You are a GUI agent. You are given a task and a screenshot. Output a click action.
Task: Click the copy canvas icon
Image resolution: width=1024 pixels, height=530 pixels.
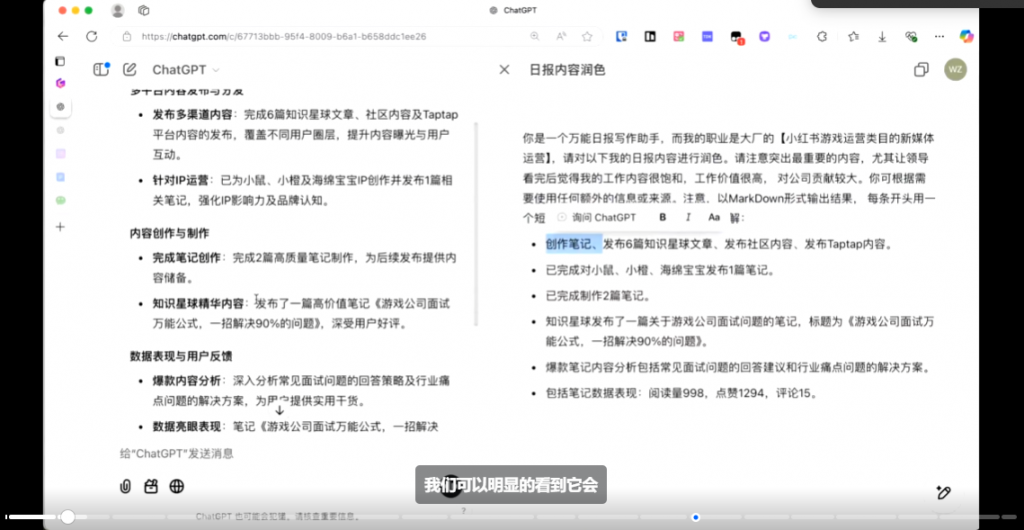[x=921, y=70]
